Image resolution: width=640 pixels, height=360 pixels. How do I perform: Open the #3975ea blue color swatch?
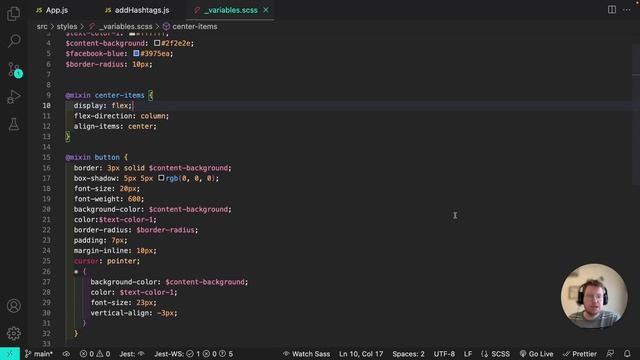point(136,53)
